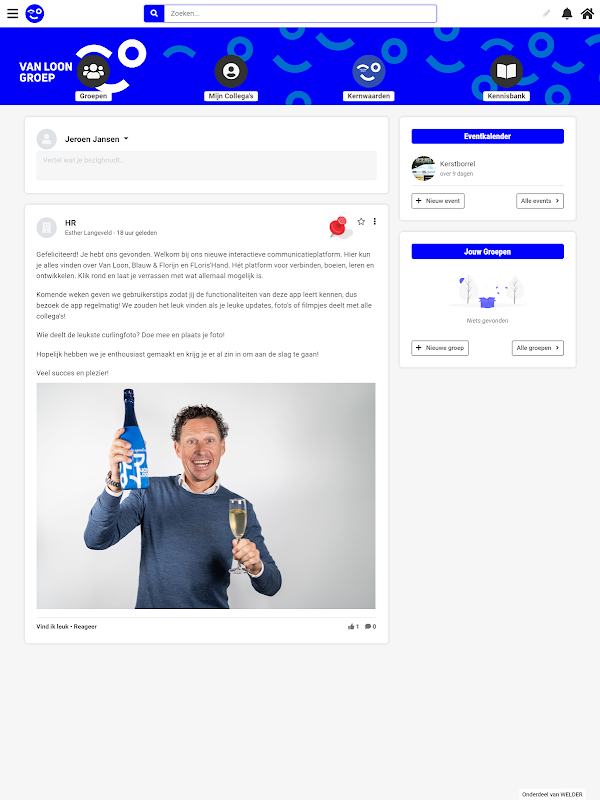Click the red pushpin icon
This screenshot has width=600, height=800.
pyautogui.click(x=339, y=226)
